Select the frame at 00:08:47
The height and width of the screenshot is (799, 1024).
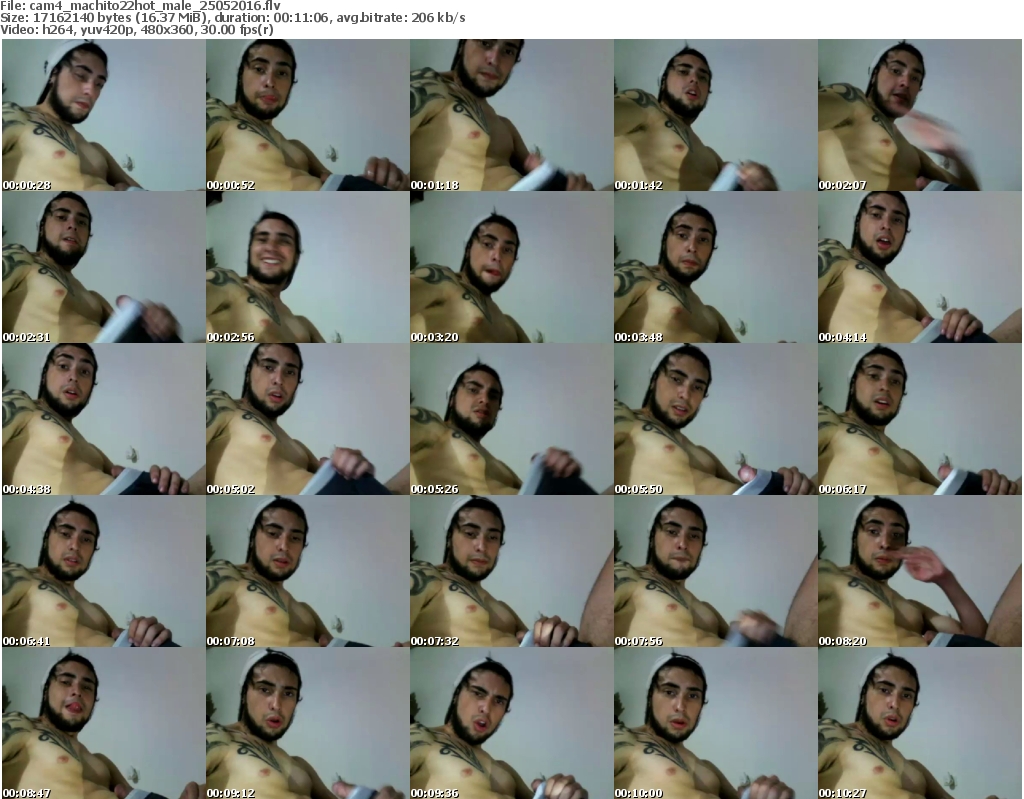pyautogui.click(x=104, y=723)
